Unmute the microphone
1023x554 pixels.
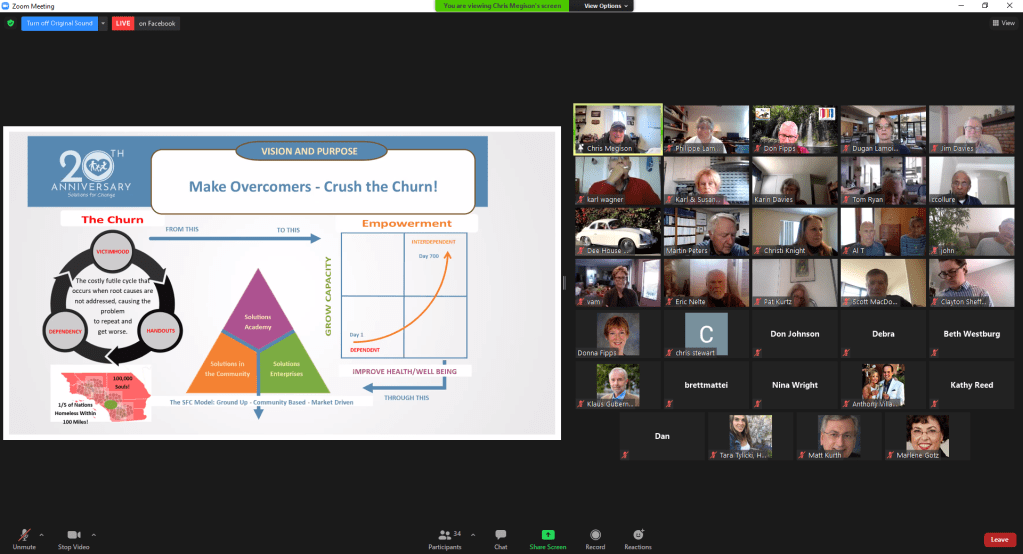point(24,536)
